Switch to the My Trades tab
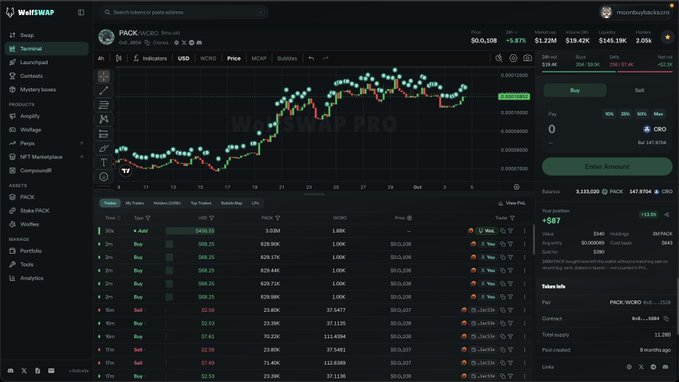The height and width of the screenshot is (382, 679). [135, 203]
